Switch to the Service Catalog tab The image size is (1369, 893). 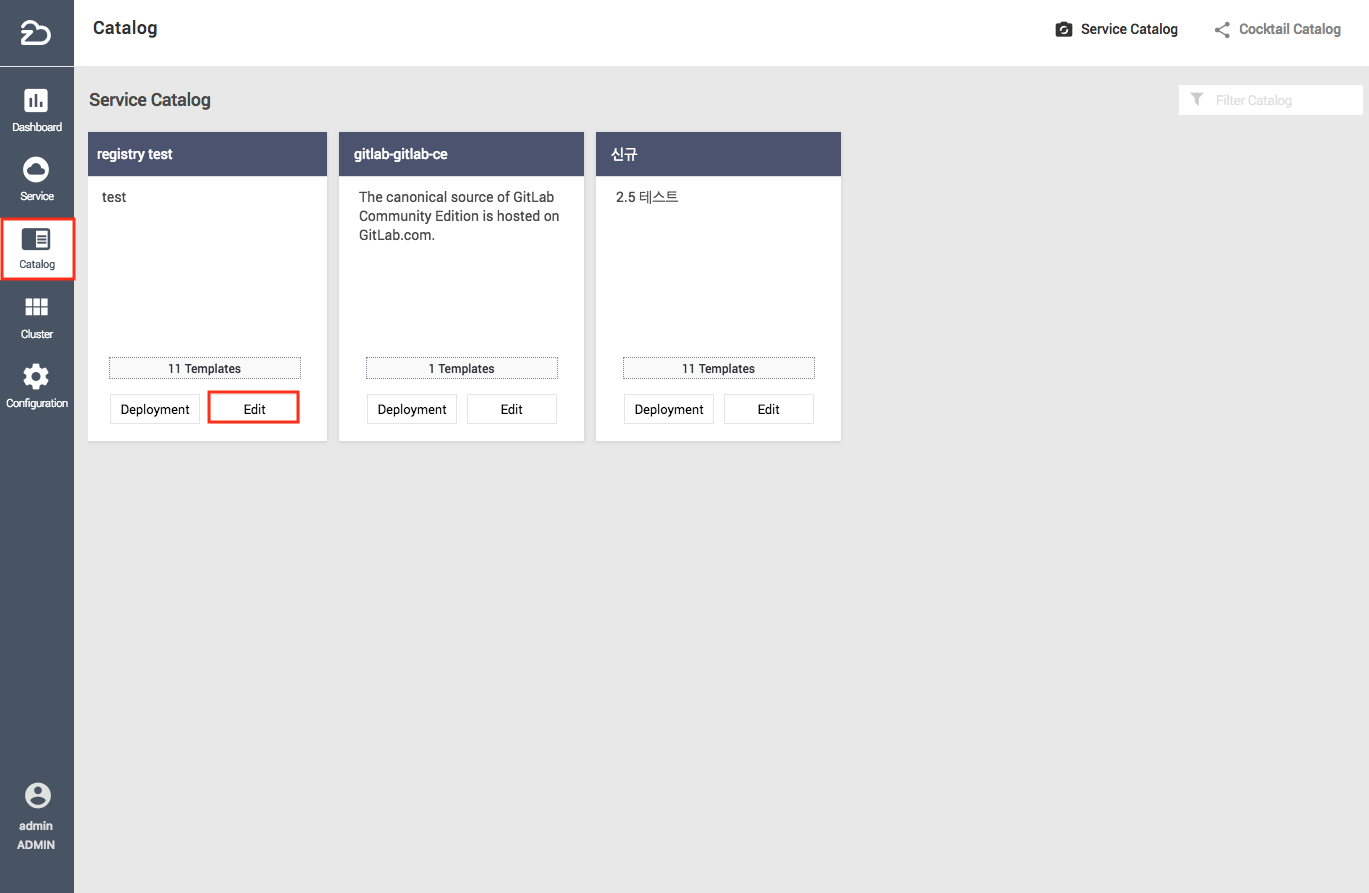coord(1116,30)
